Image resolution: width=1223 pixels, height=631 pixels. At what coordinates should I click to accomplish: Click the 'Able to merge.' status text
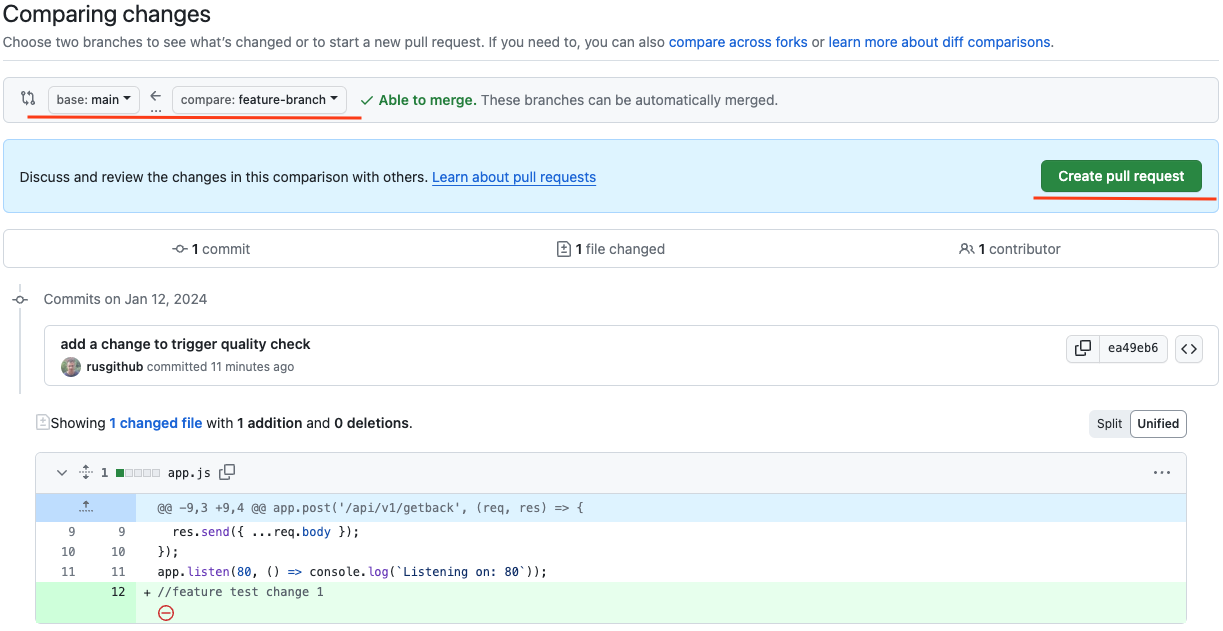[x=427, y=100]
